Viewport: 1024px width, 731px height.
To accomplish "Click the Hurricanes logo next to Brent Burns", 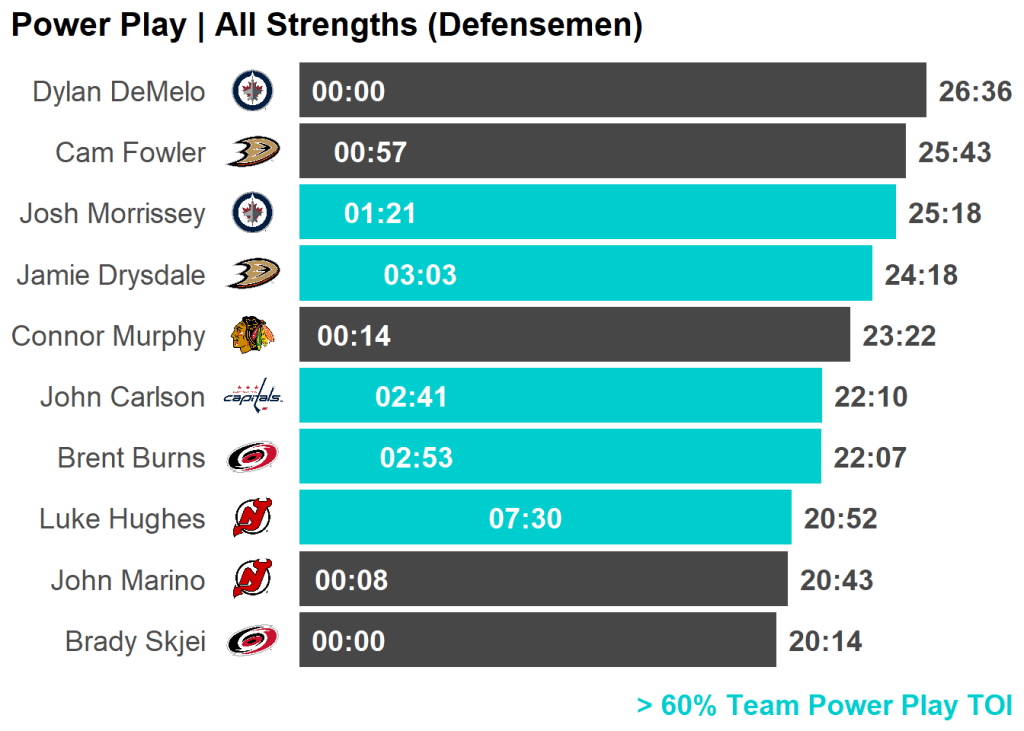I will (x=252, y=458).
